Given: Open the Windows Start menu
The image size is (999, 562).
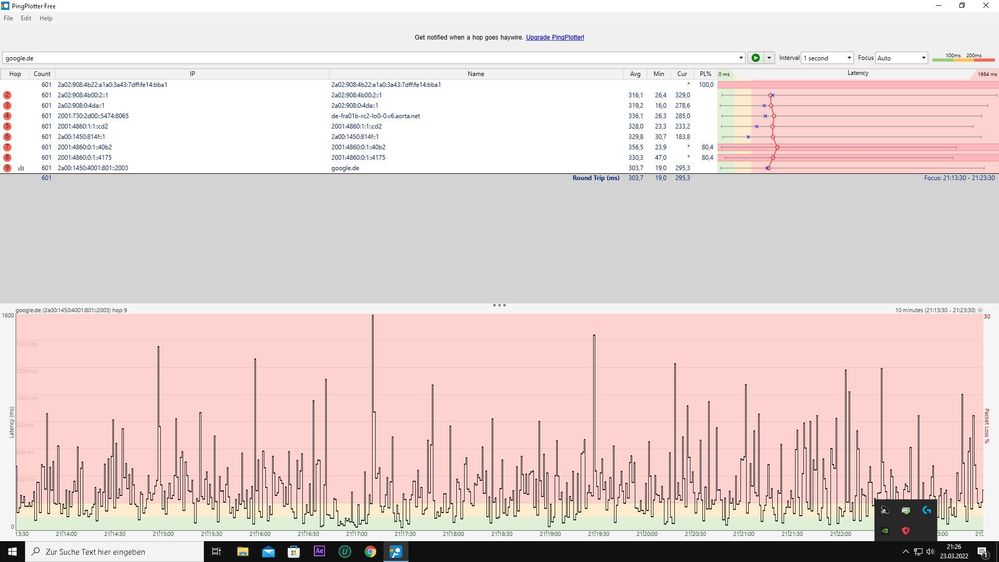Looking at the screenshot, I should pos(12,552).
